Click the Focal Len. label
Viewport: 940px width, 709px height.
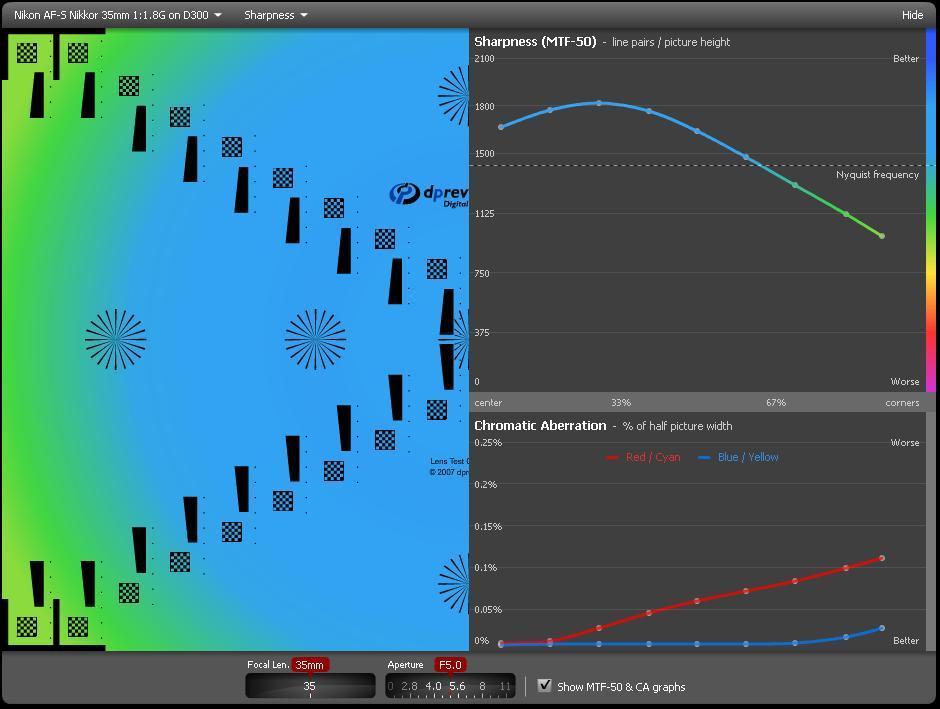tap(268, 665)
